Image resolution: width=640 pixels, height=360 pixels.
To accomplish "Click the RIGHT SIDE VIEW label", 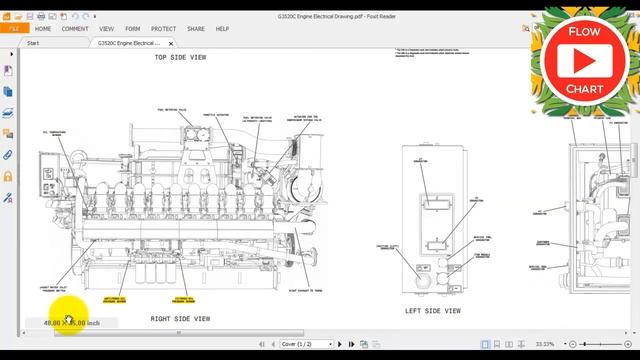I will 180,319.
